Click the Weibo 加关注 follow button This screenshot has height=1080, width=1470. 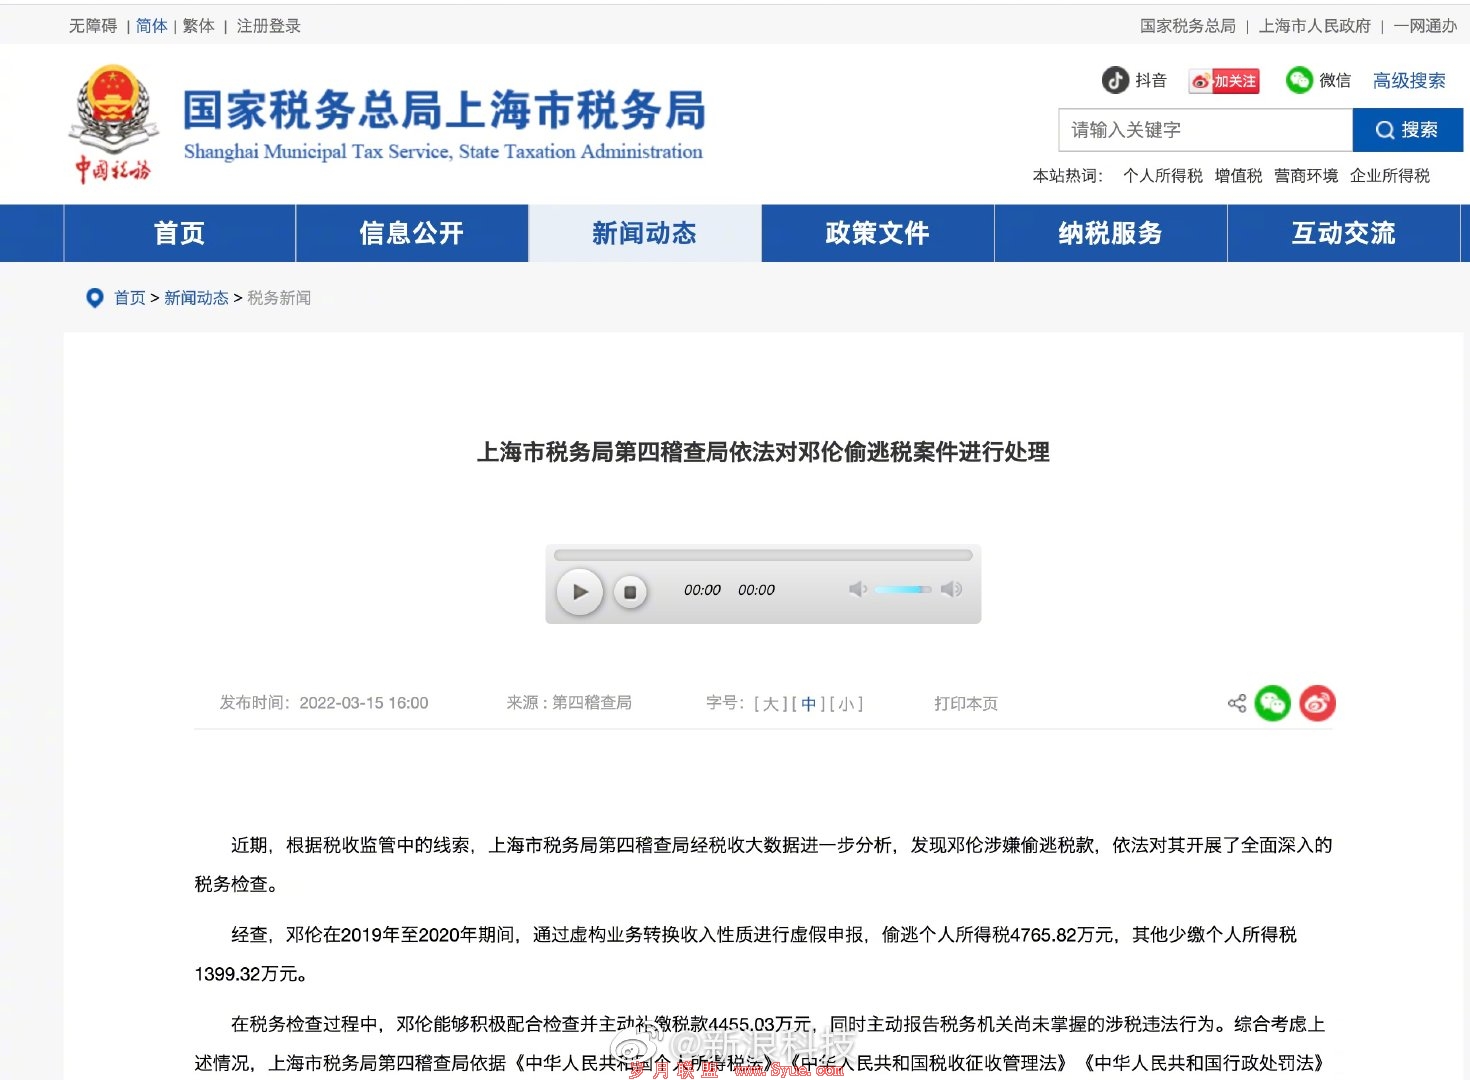1224,81
